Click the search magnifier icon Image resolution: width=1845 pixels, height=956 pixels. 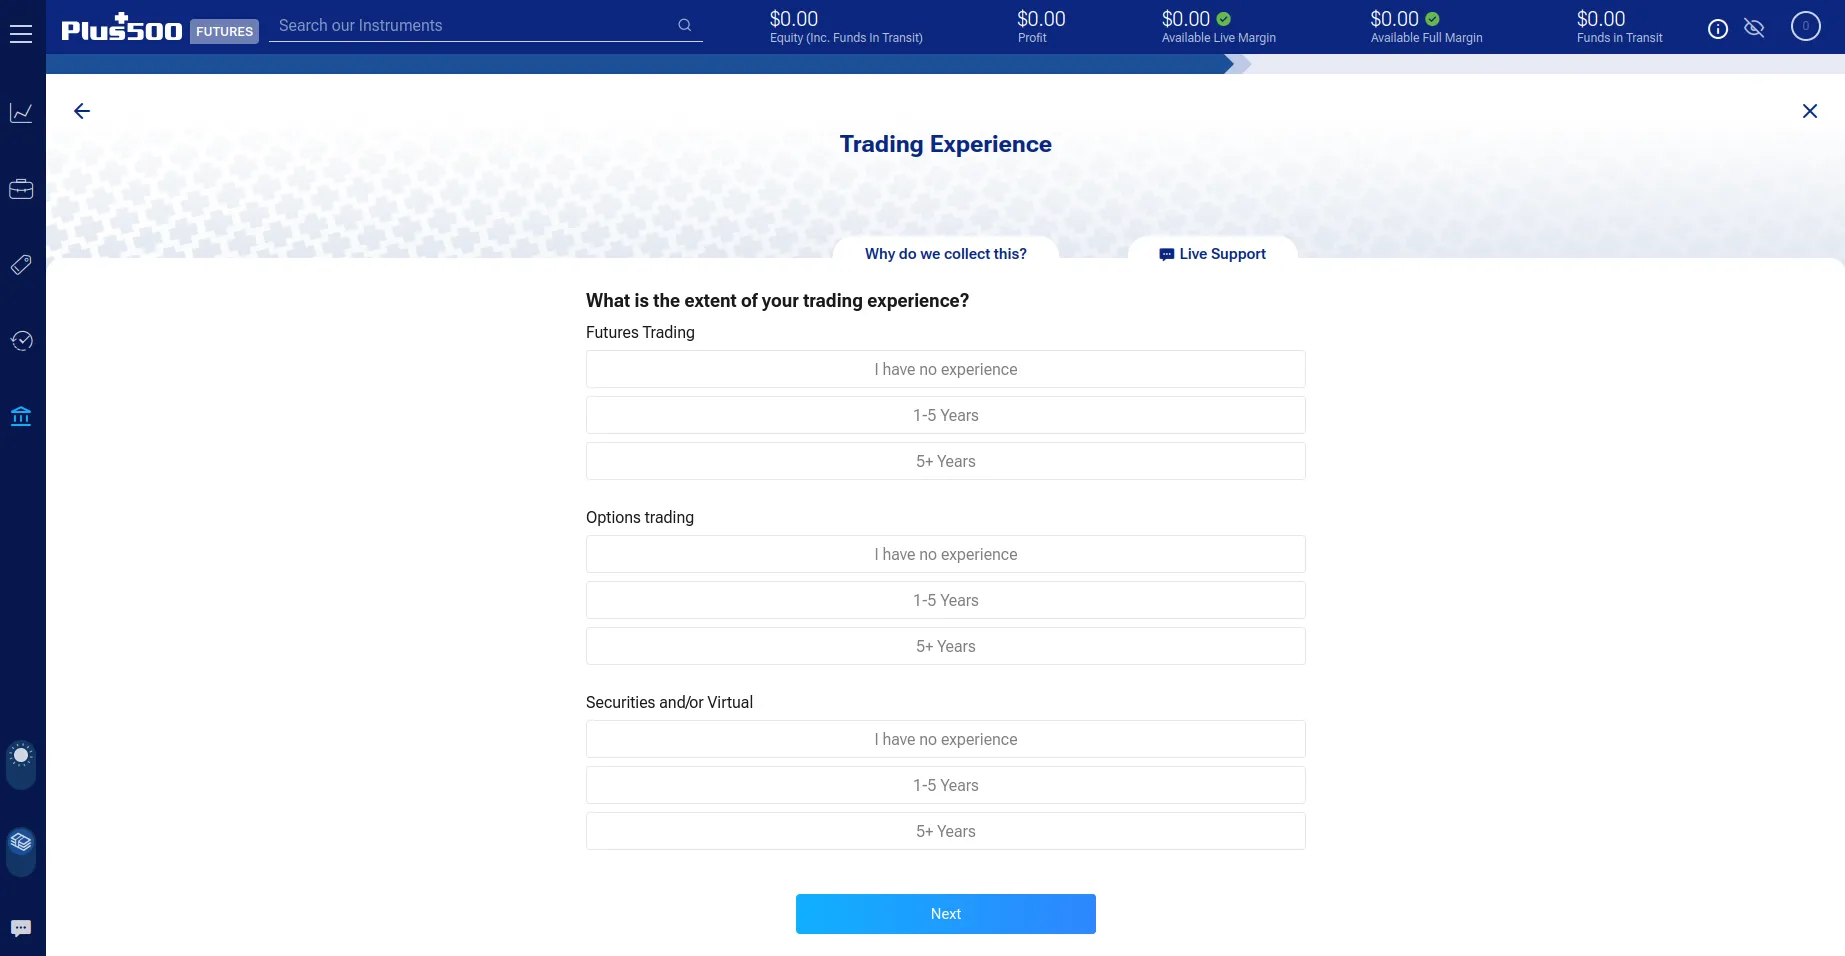coord(685,25)
